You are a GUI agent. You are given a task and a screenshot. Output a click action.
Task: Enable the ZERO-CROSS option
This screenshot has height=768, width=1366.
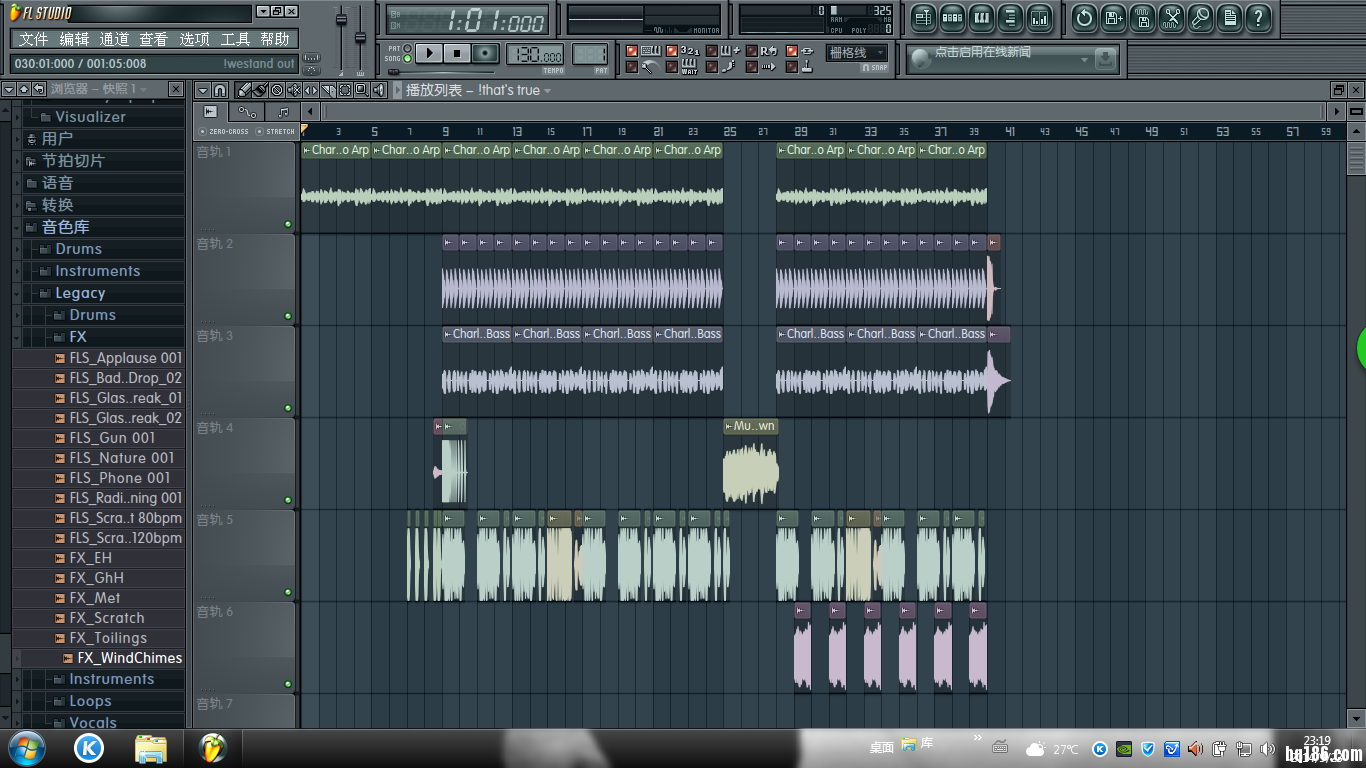[223, 132]
